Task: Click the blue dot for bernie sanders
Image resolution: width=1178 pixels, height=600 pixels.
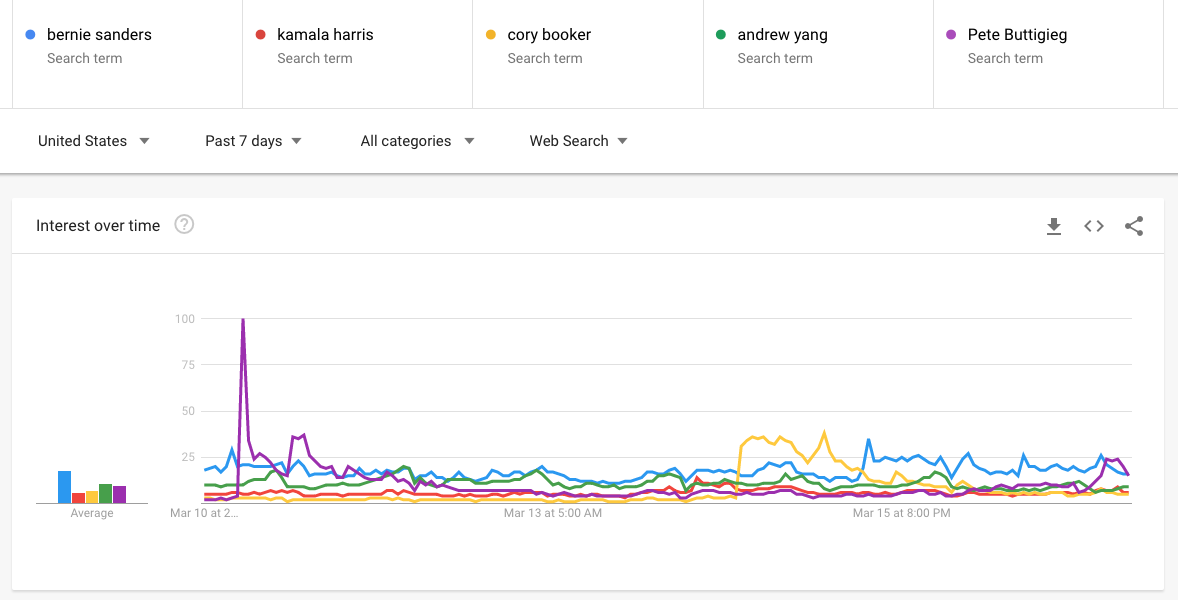Action: click(30, 35)
